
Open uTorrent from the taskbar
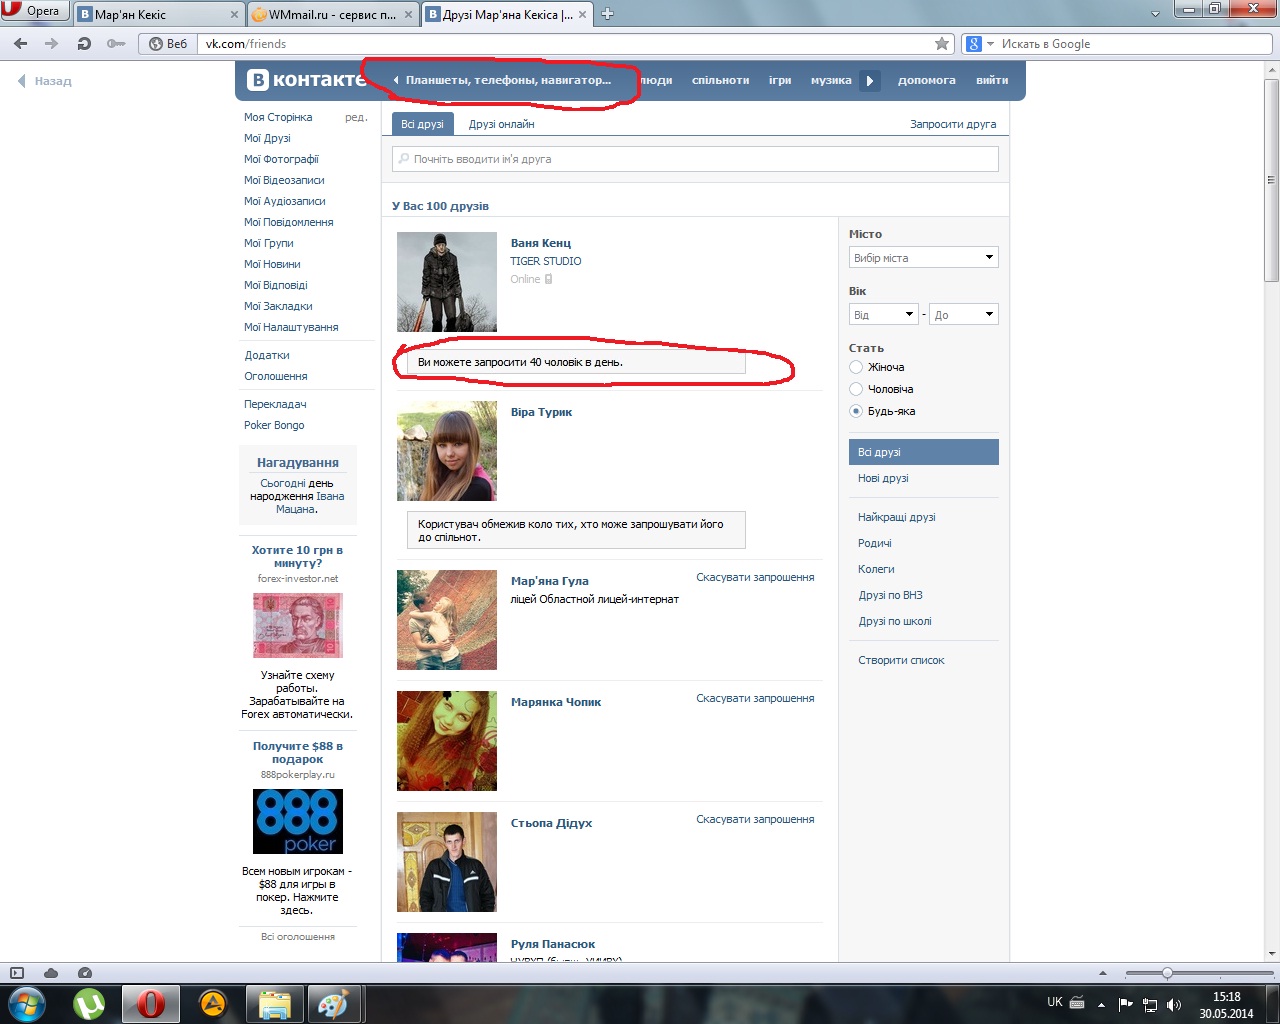(89, 1003)
